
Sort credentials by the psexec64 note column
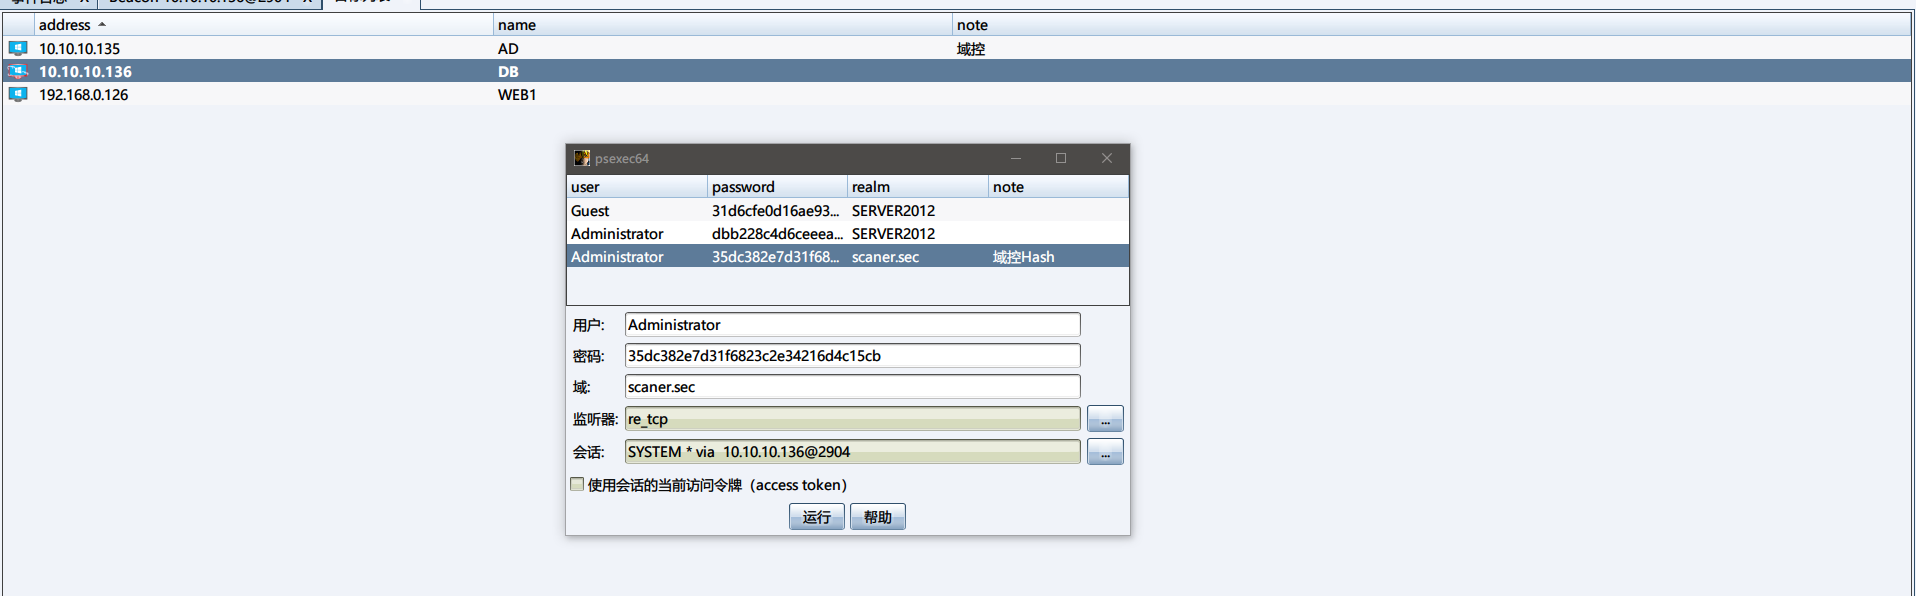(x=1059, y=187)
